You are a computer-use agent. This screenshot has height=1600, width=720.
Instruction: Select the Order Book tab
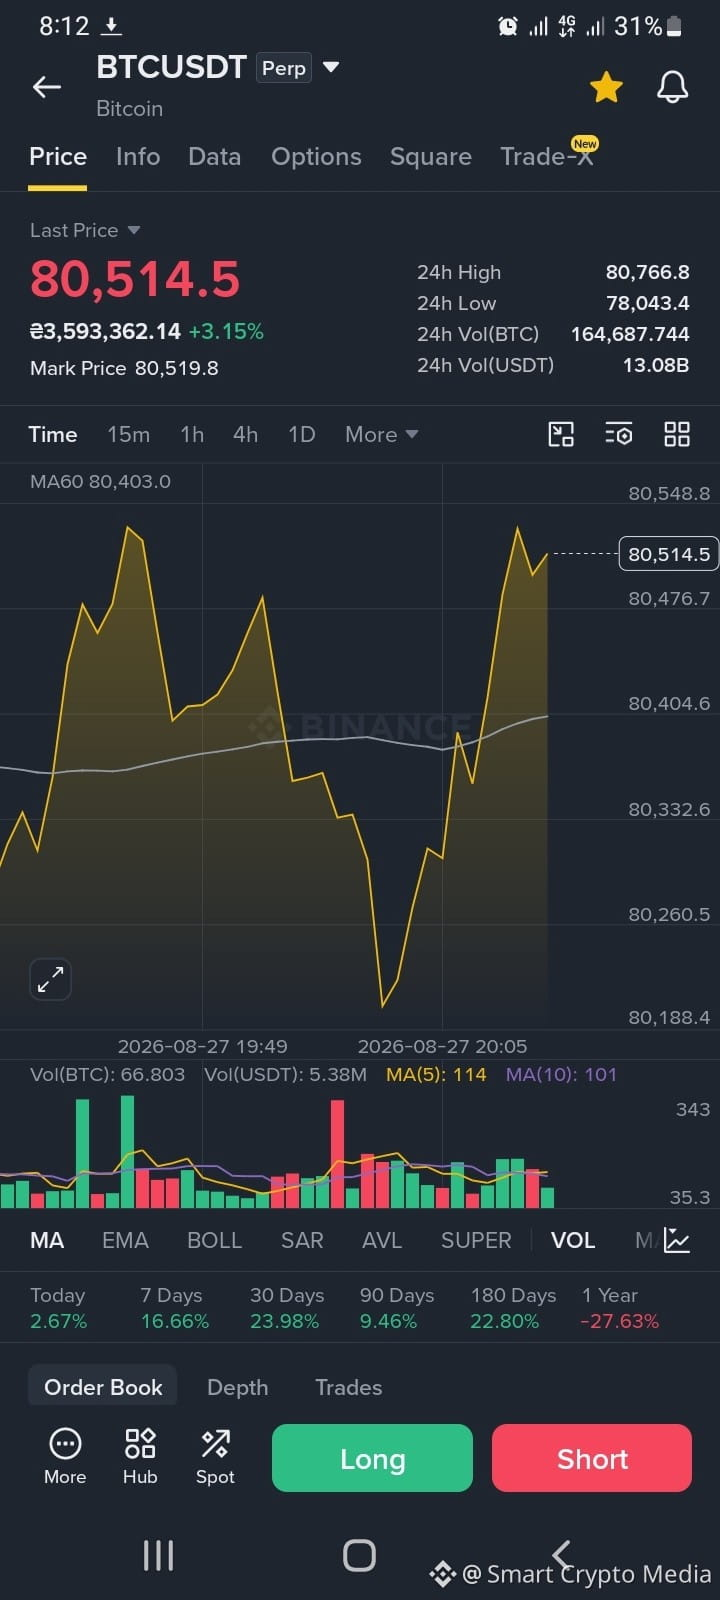click(103, 1387)
